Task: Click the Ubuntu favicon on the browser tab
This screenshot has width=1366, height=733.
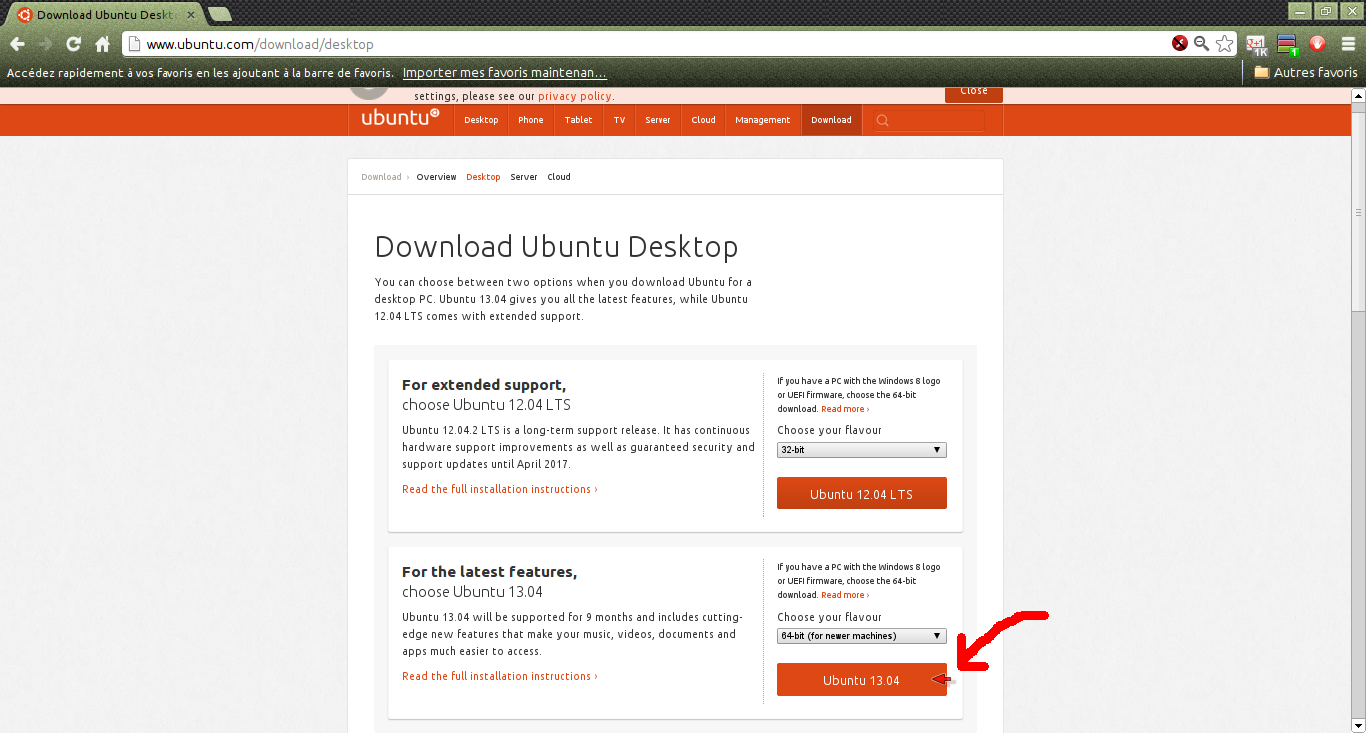Action: click(24, 15)
